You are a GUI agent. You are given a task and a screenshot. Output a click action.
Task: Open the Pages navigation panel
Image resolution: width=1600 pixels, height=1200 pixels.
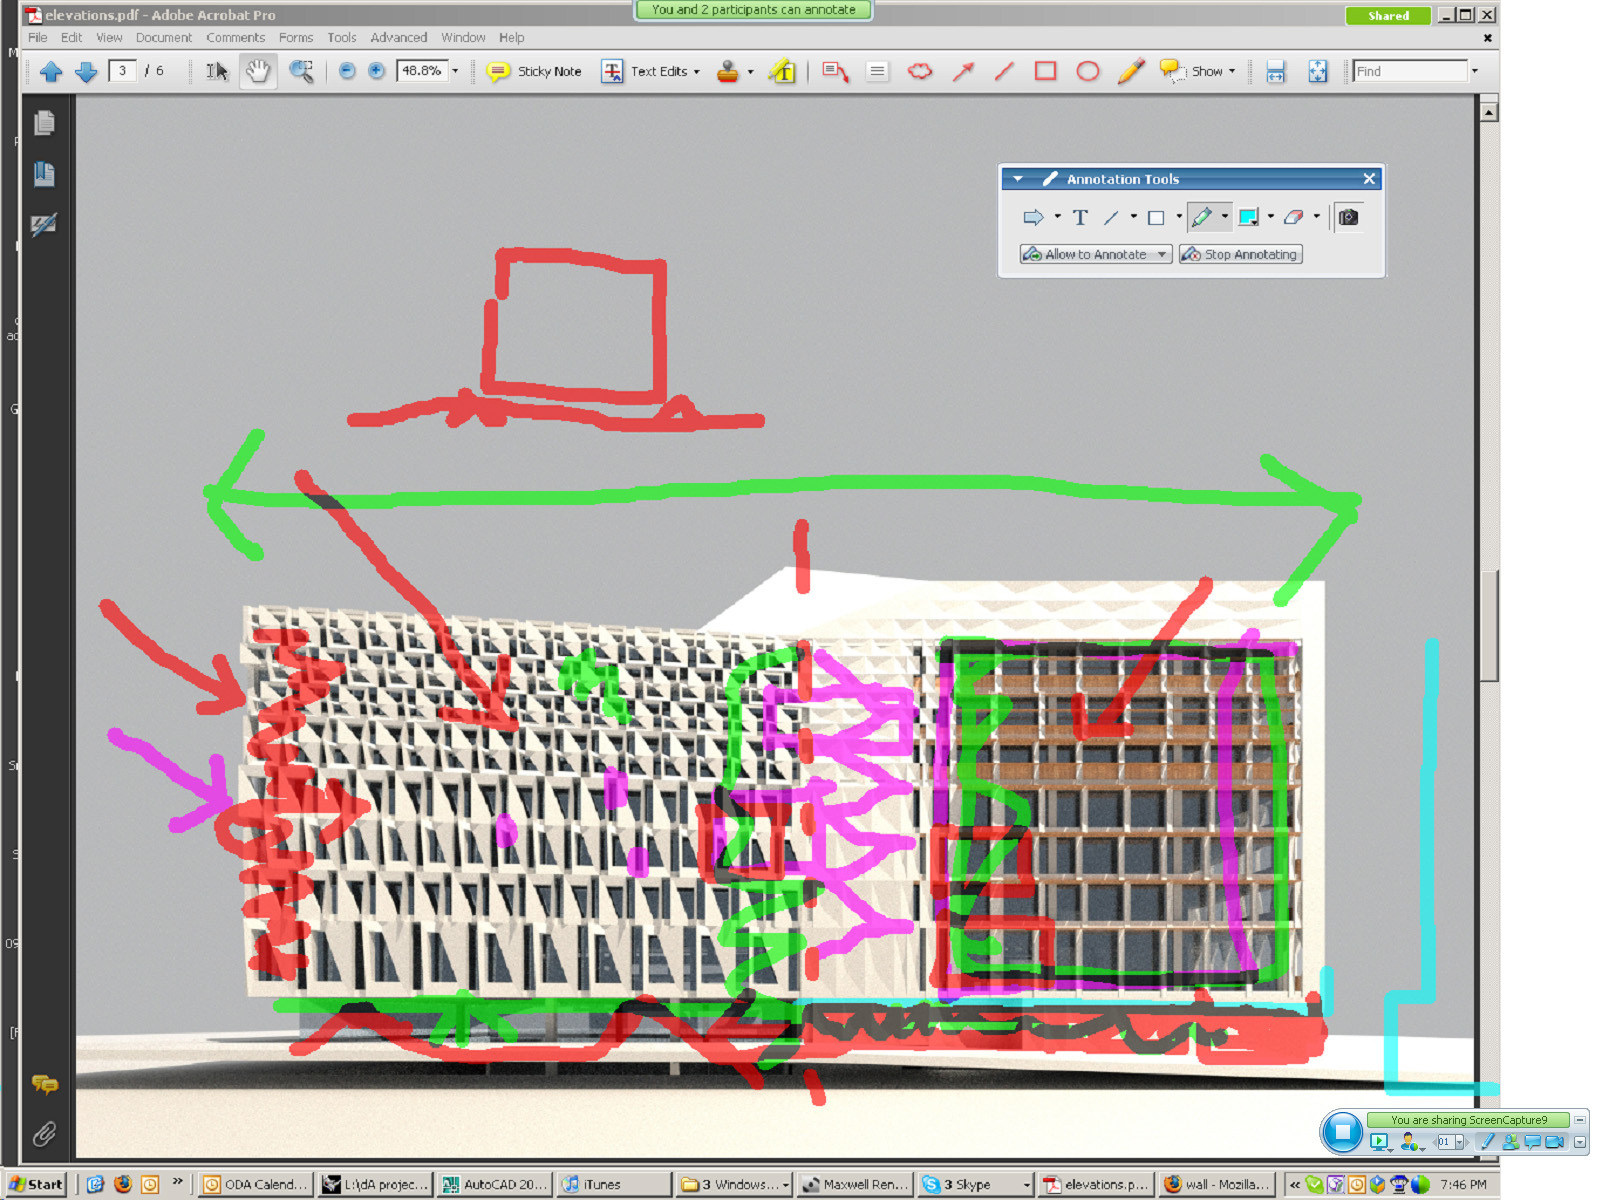coord(44,123)
